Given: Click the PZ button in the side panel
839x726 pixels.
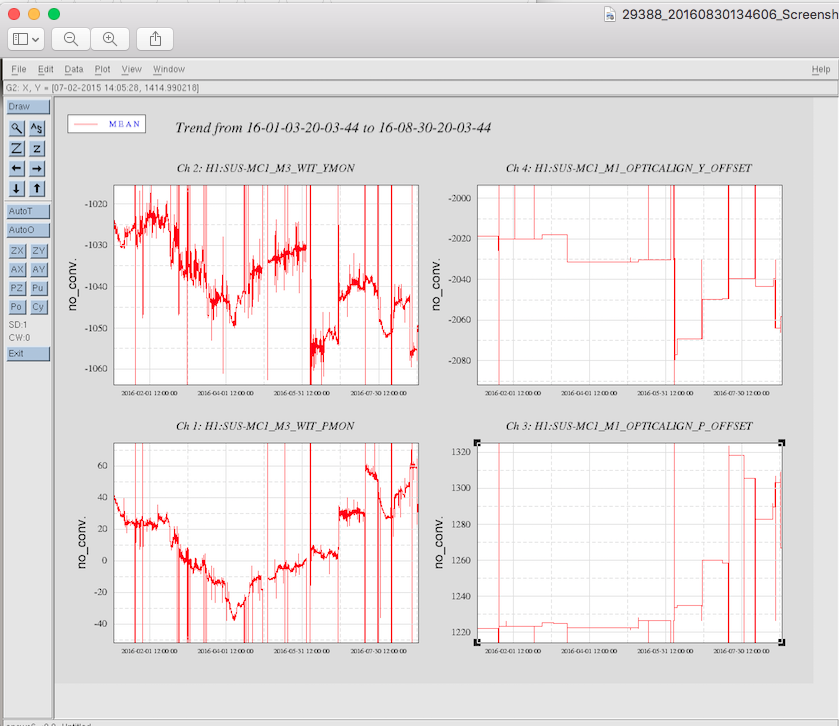Looking at the screenshot, I should pyautogui.click(x=17, y=288).
